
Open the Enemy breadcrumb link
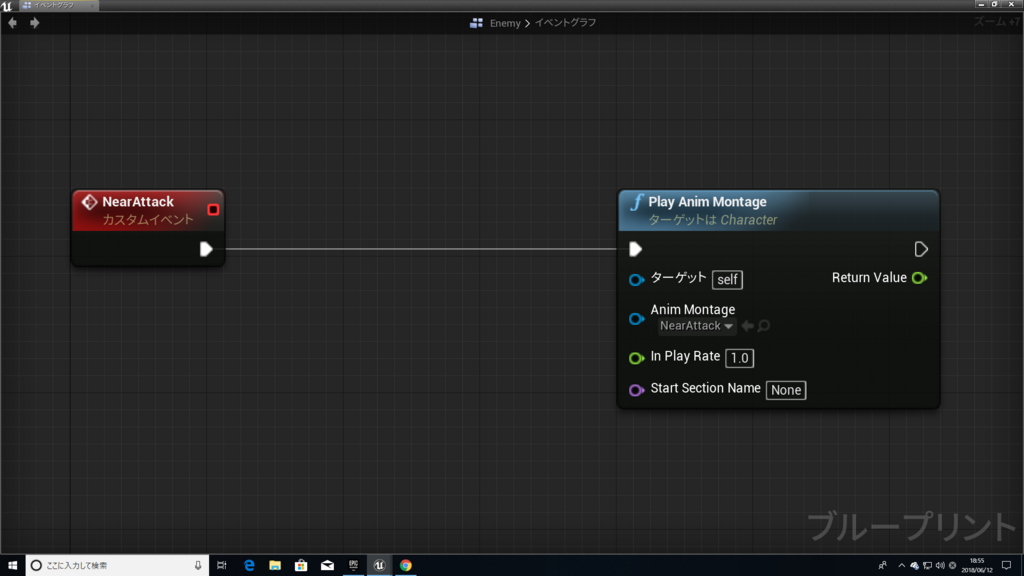[x=505, y=23]
